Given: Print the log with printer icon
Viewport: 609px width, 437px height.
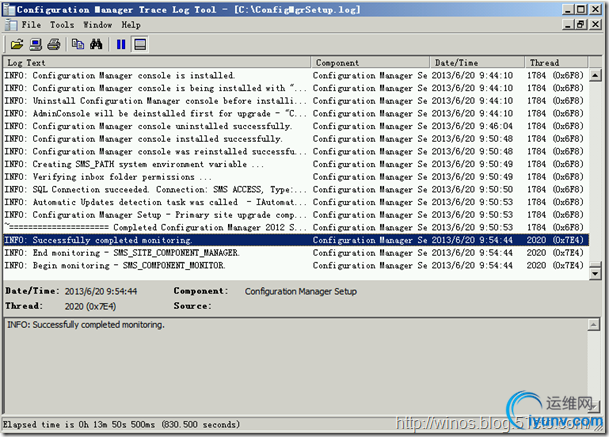Looking at the screenshot, I should pos(54,44).
